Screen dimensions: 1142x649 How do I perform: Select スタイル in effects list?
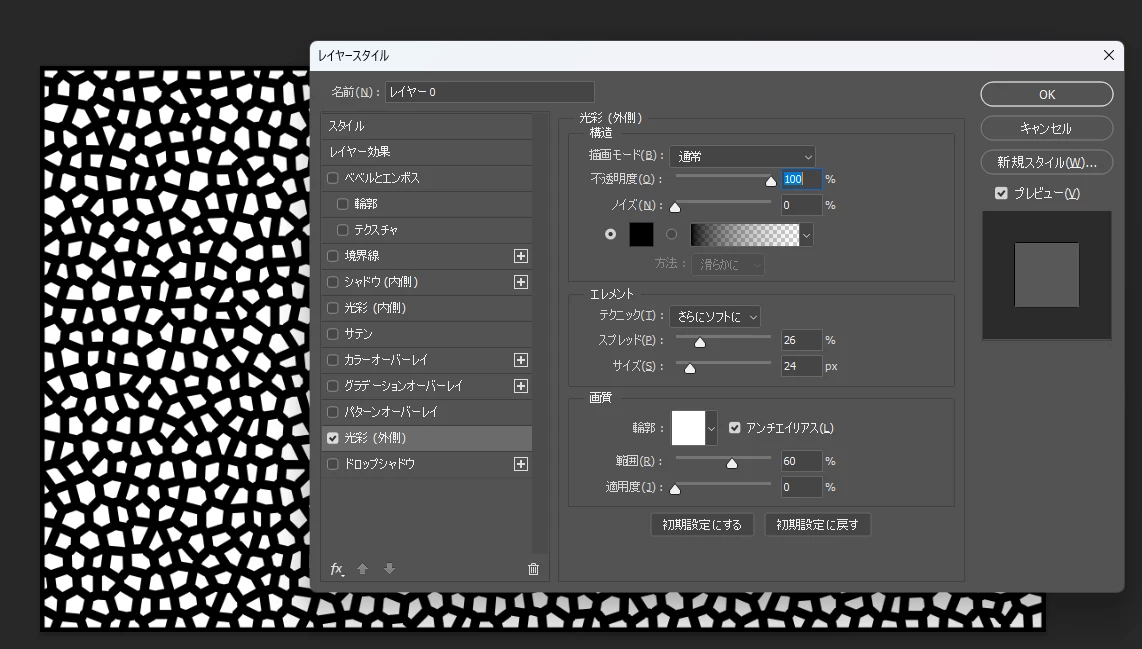point(427,126)
